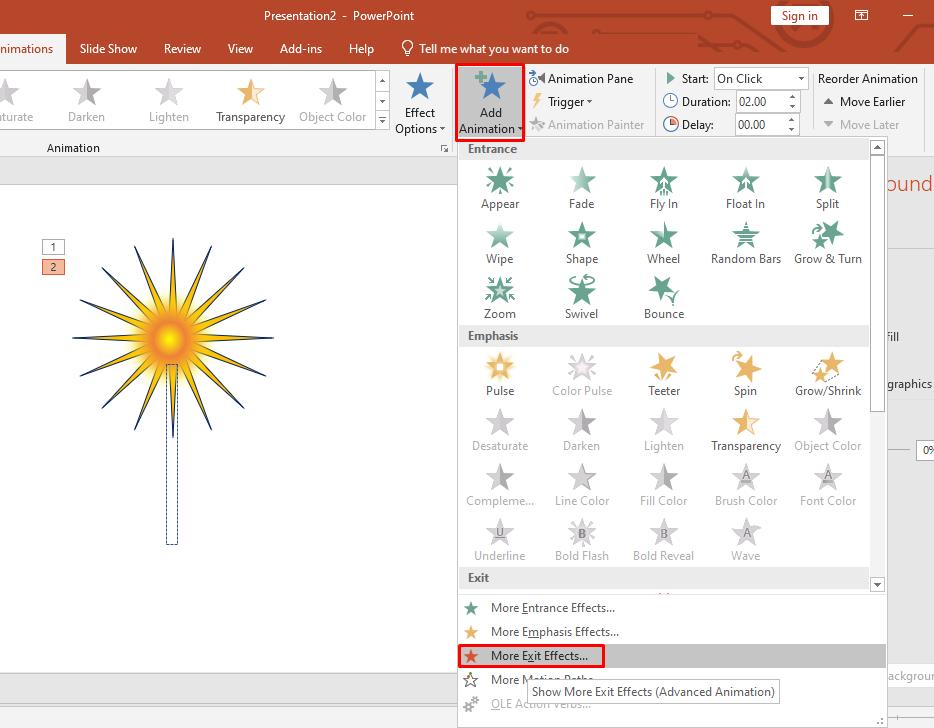Apply the Random Bars entrance effect
The width and height of the screenshot is (934, 728).
pos(745,241)
